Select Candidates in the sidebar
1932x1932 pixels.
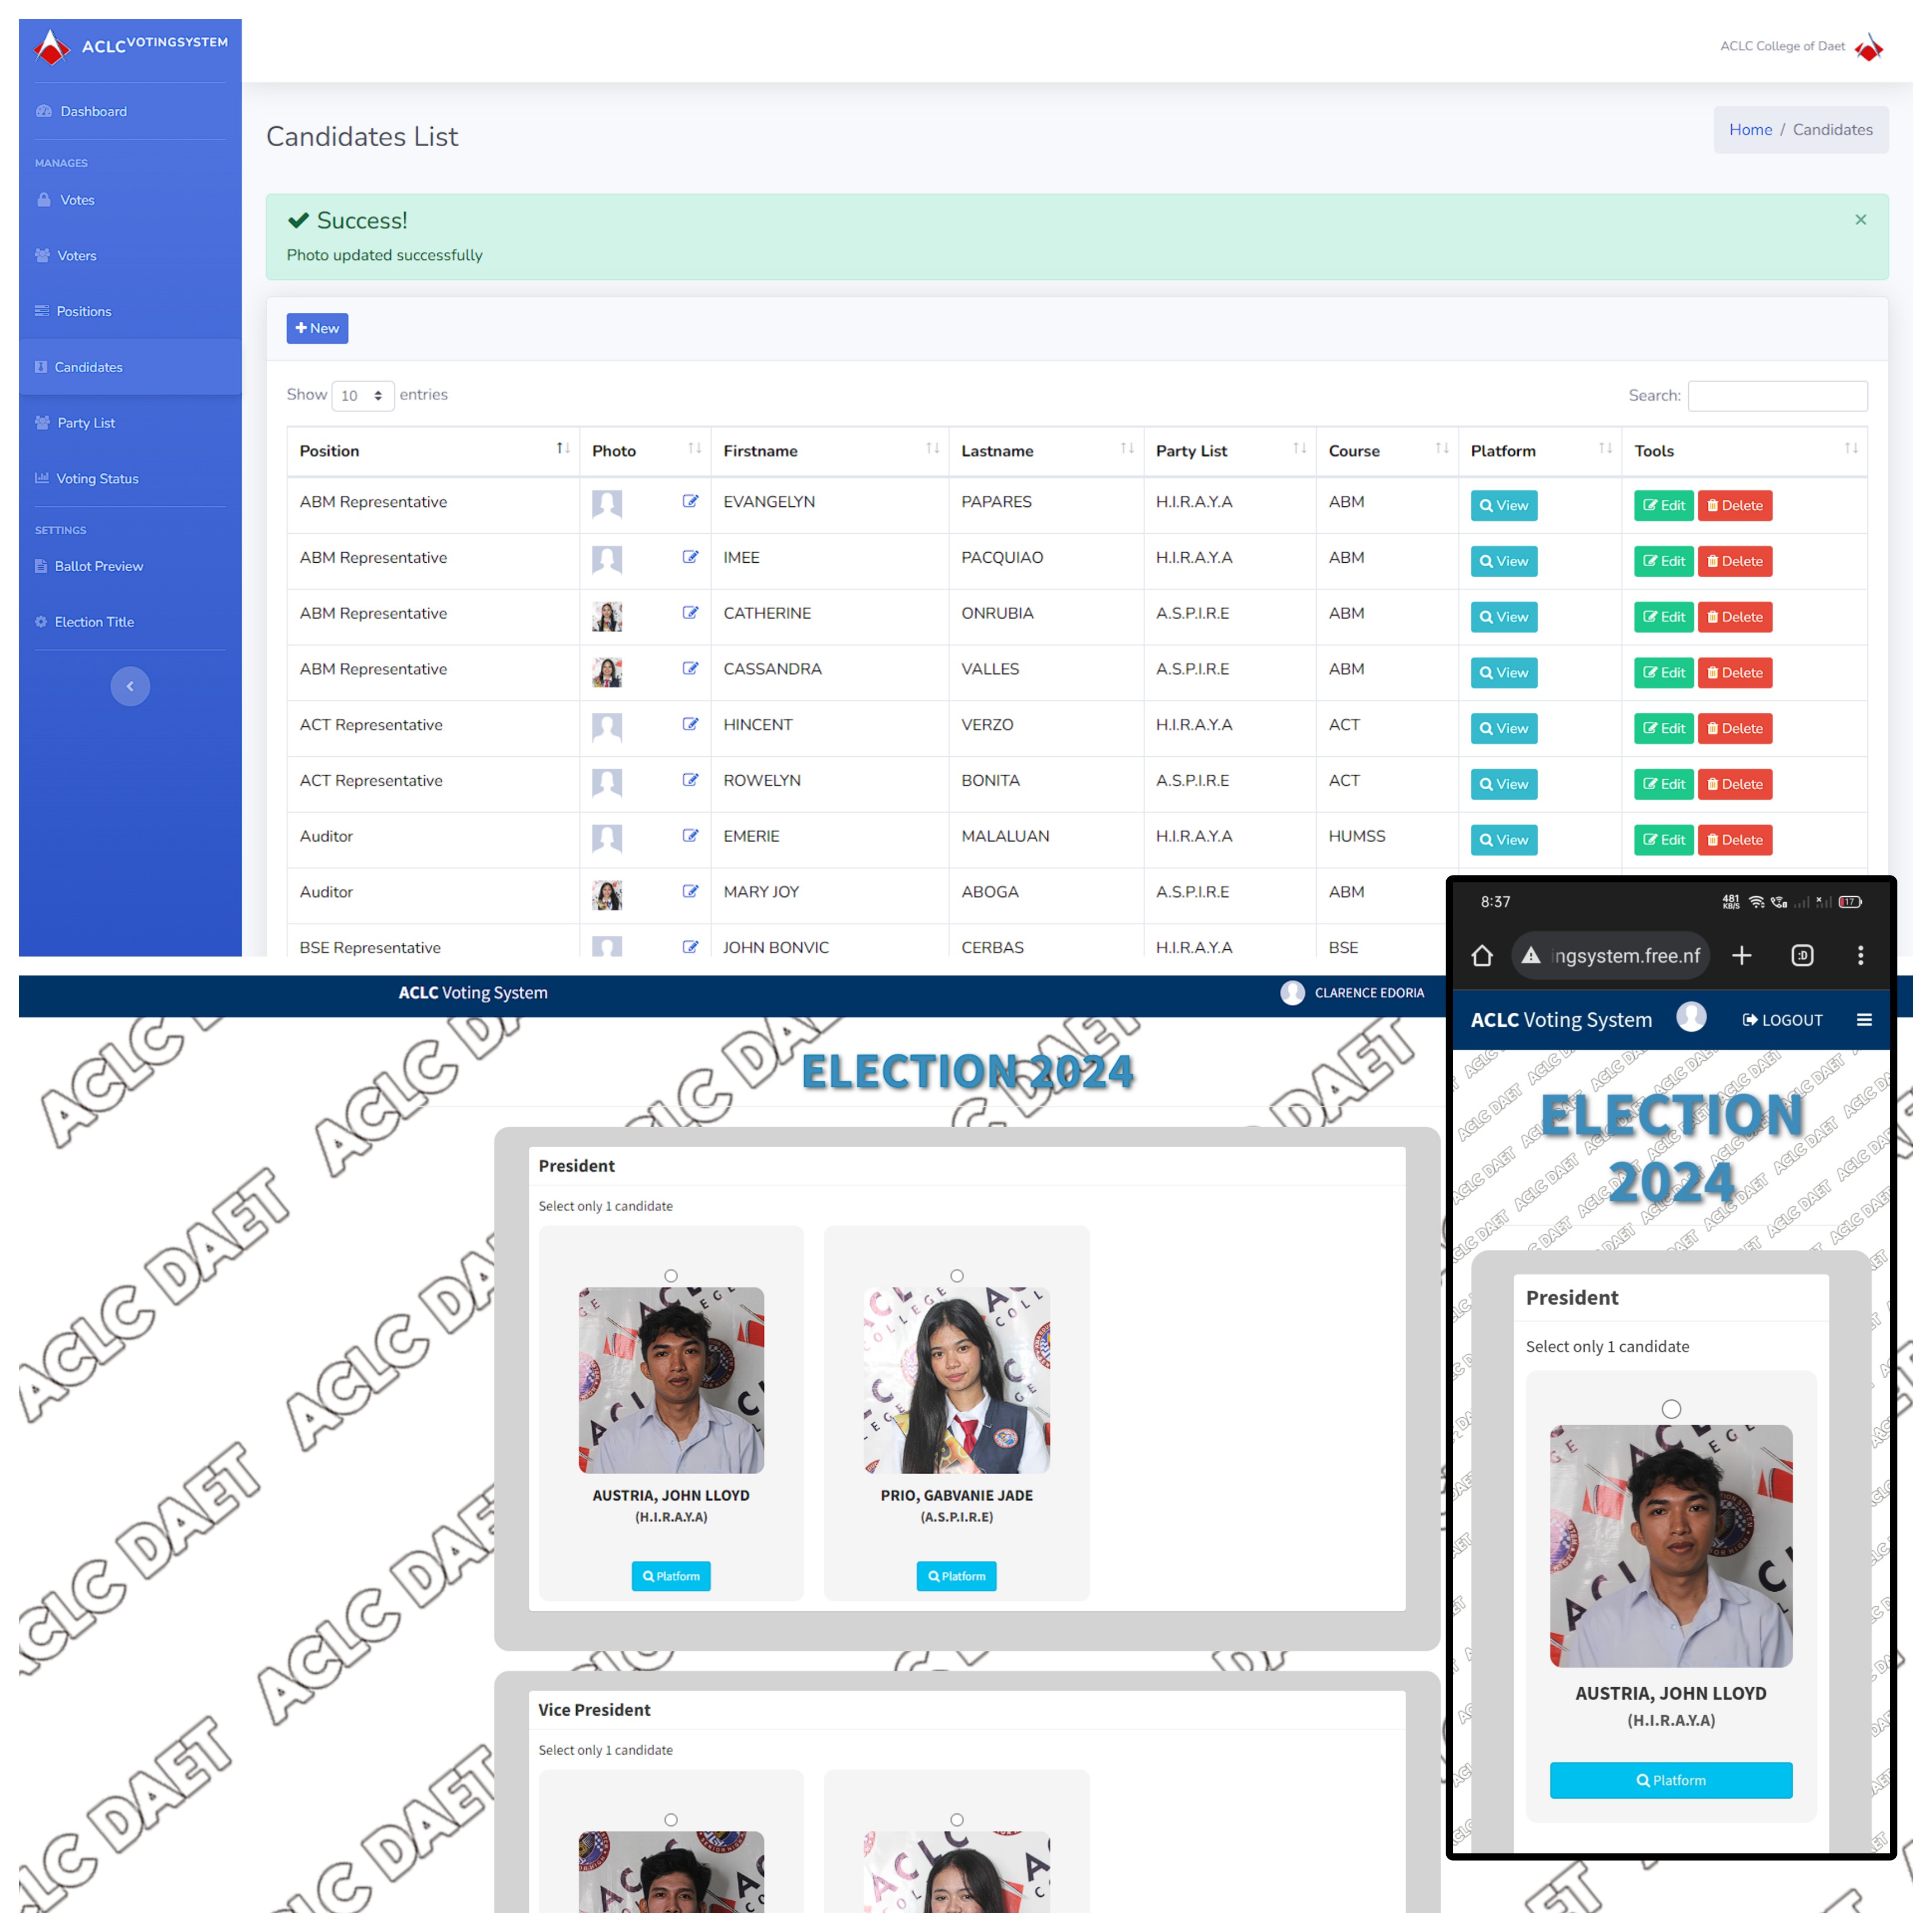click(130, 367)
